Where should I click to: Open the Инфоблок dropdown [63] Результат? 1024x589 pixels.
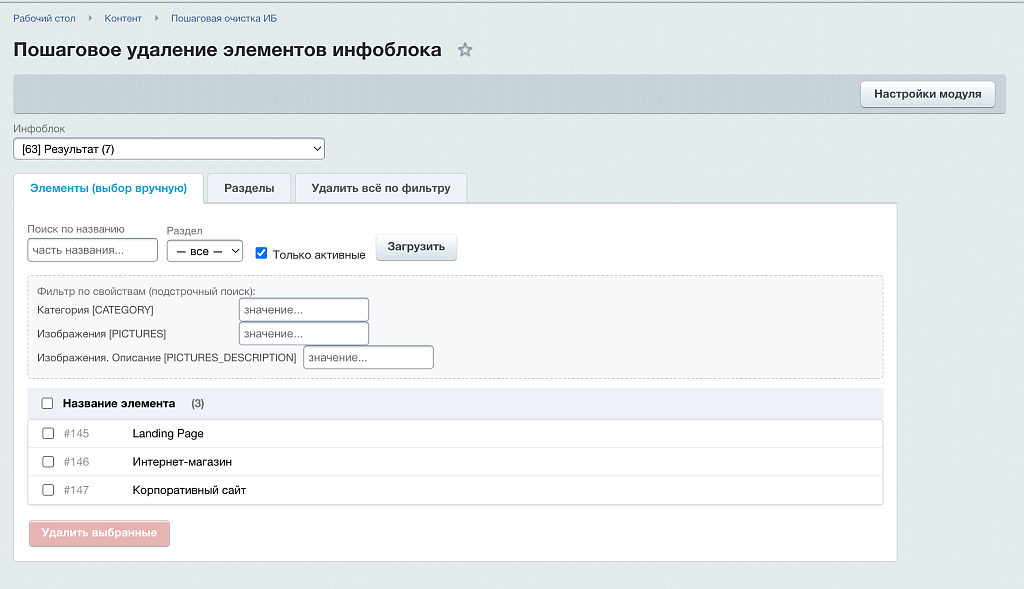click(x=168, y=149)
